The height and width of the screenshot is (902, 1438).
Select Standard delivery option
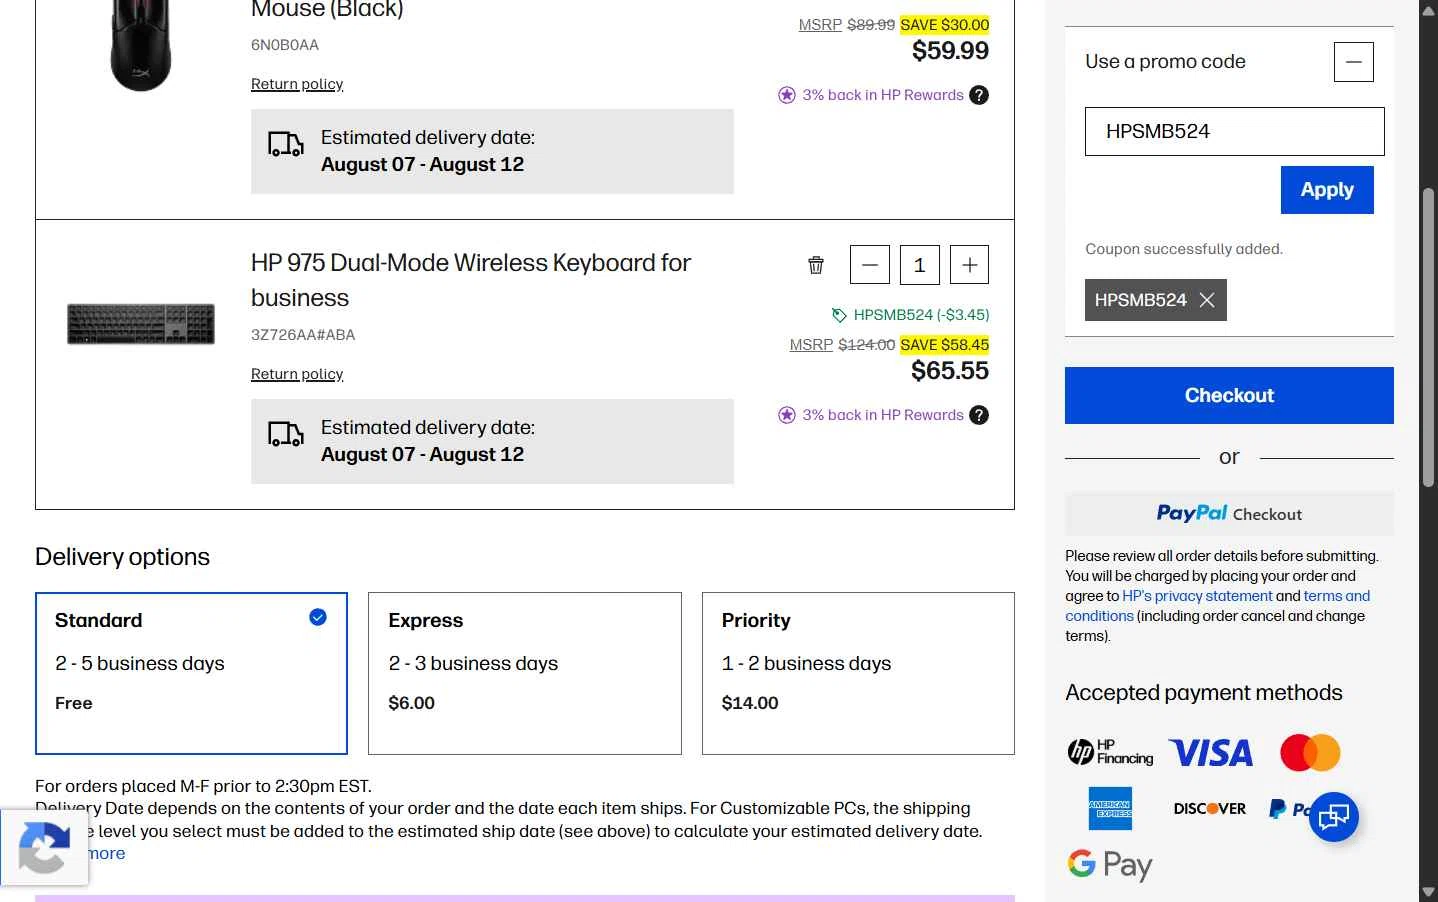(x=191, y=673)
